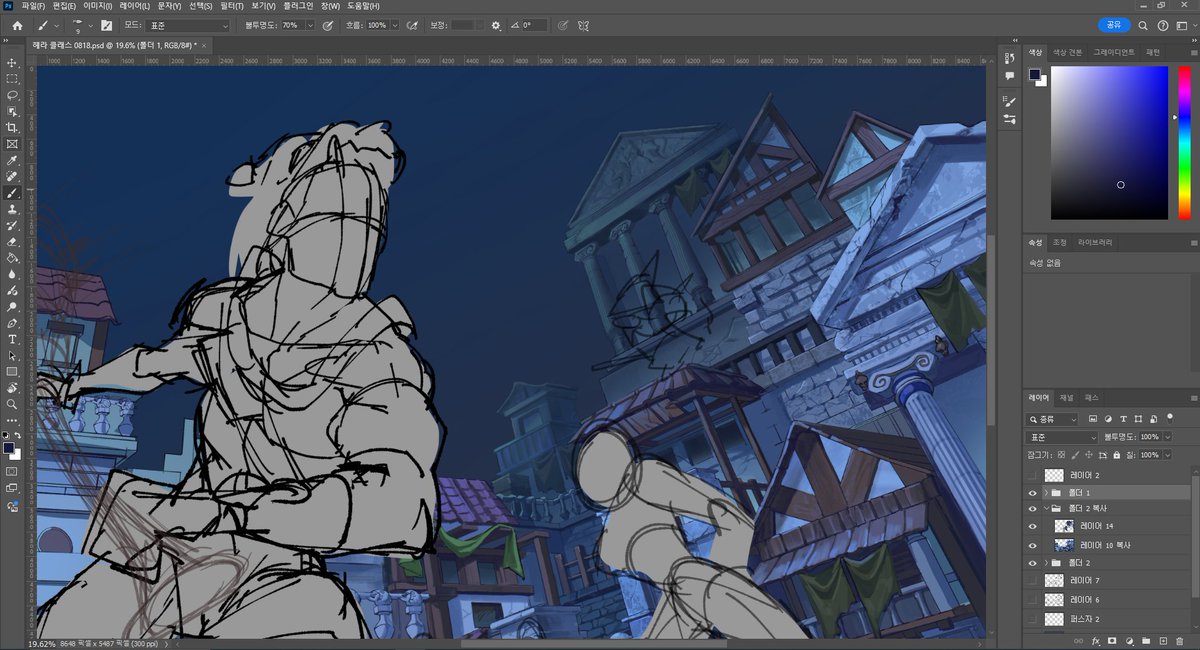Click the brush angle 0° field
Screen dimensions: 1200x650
click(x=533, y=25)
